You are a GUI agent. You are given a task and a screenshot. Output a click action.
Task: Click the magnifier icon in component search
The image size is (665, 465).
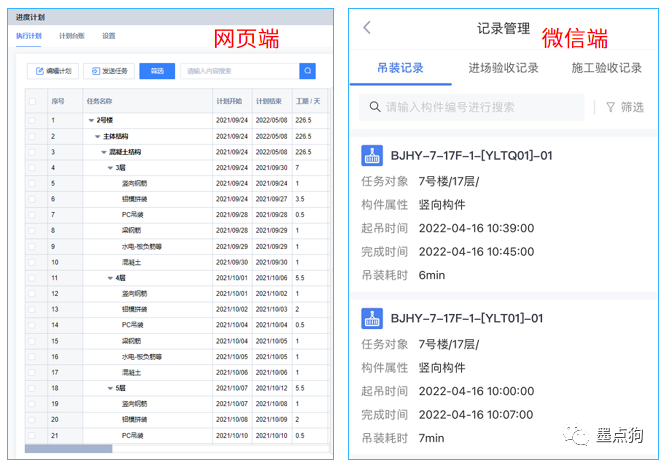[x=375, y=107]
